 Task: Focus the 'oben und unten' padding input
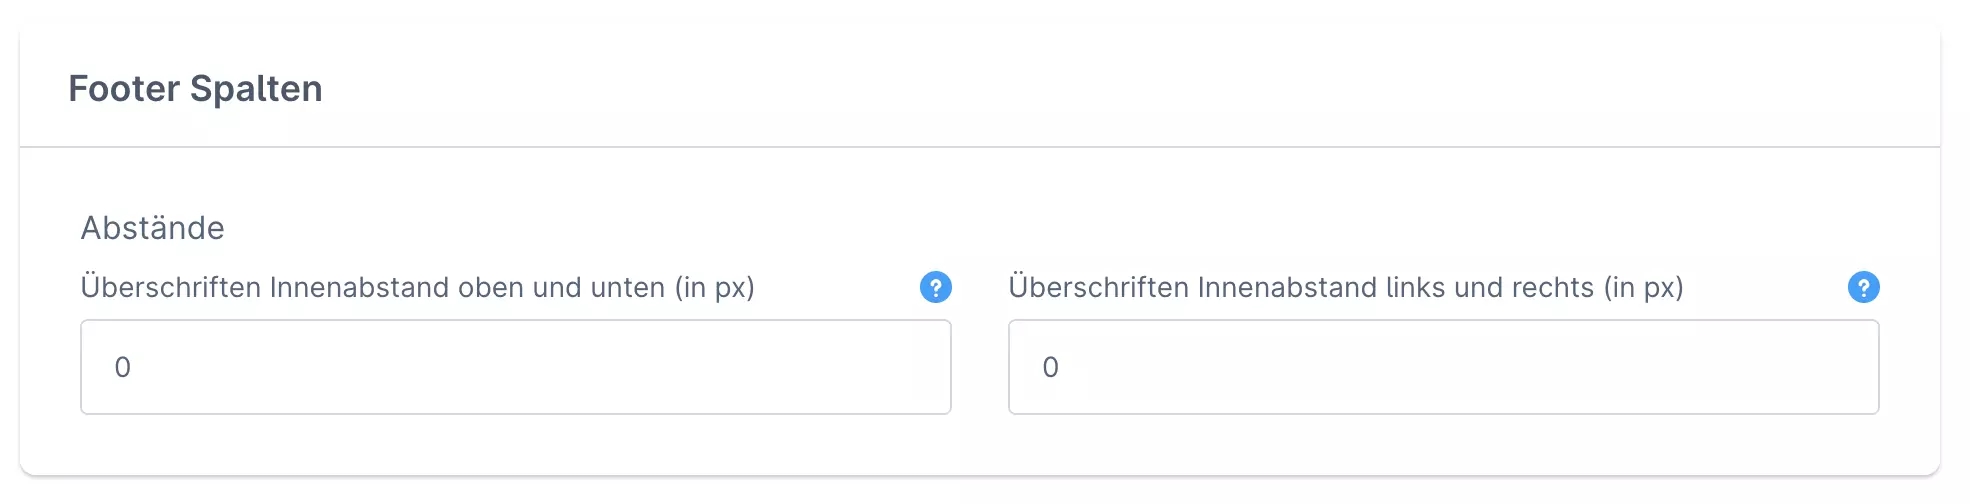[x=515, y=367]
